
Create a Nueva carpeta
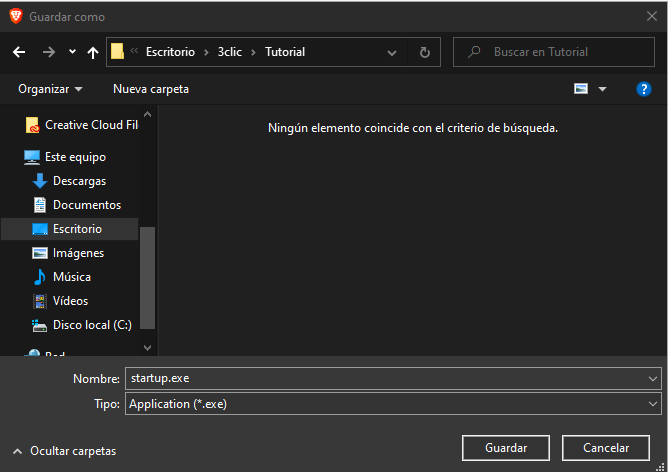[150, 89]
